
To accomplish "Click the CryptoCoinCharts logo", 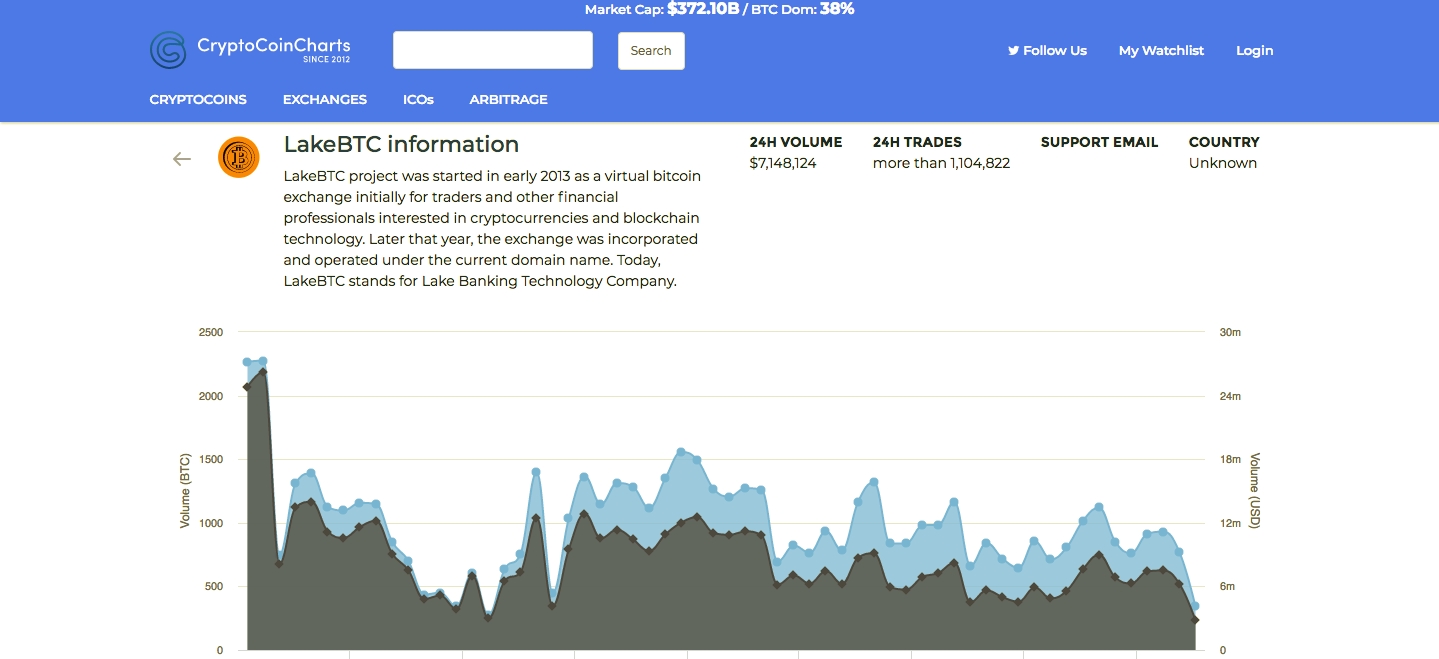I will (x=250, y=50).
